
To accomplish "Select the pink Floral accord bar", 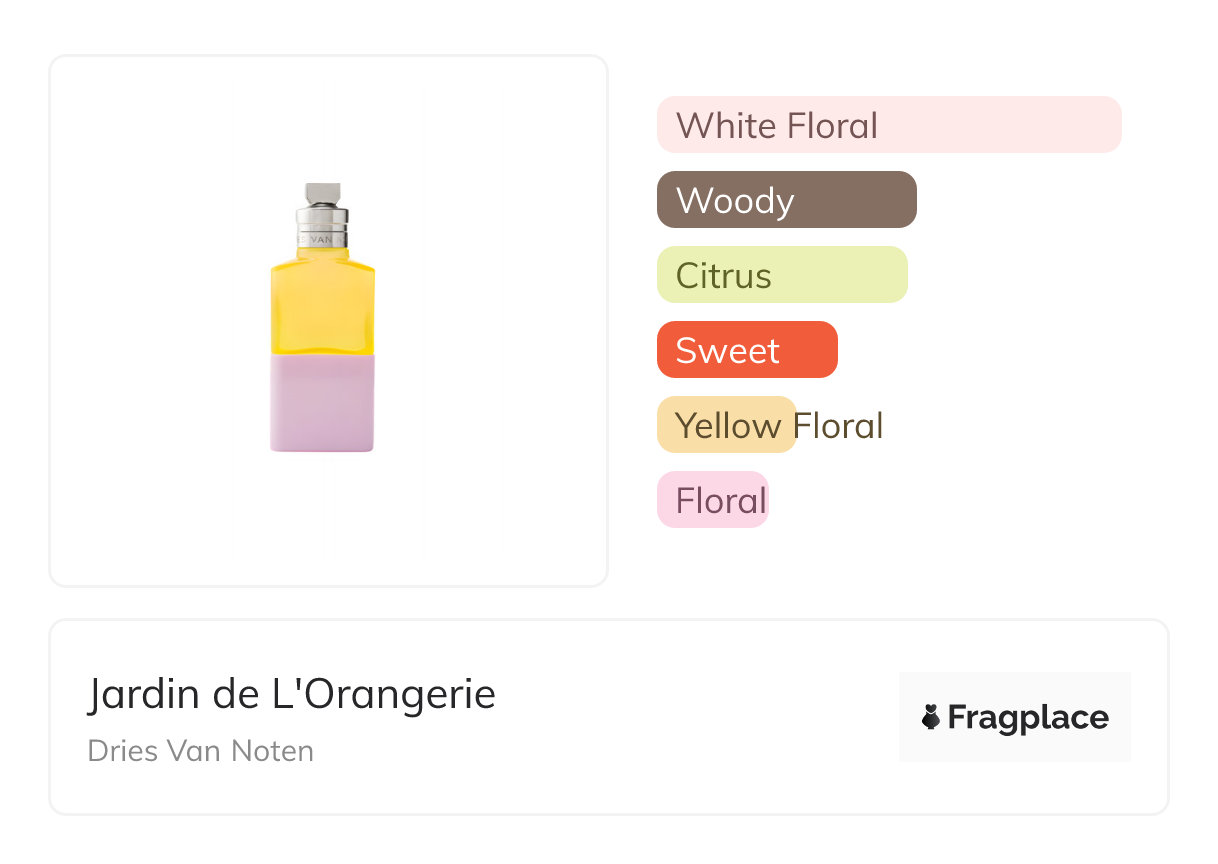I will 713,500.
